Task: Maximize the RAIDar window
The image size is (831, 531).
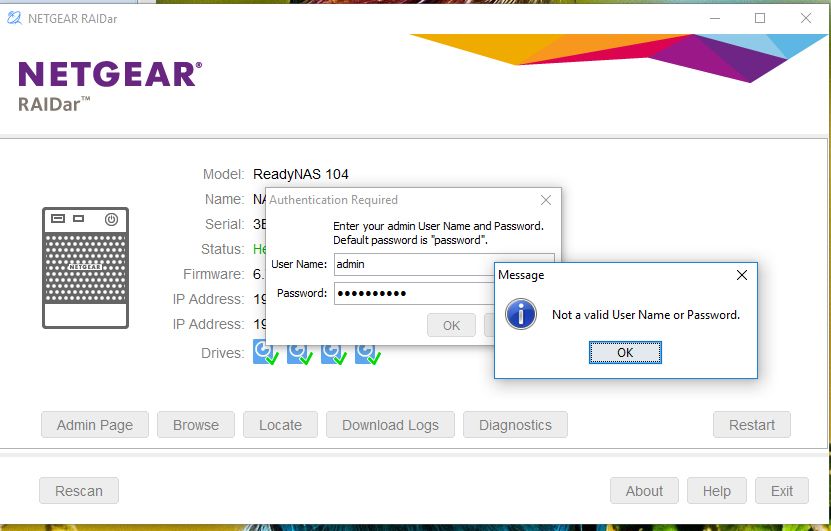Action: click(759, 18)
